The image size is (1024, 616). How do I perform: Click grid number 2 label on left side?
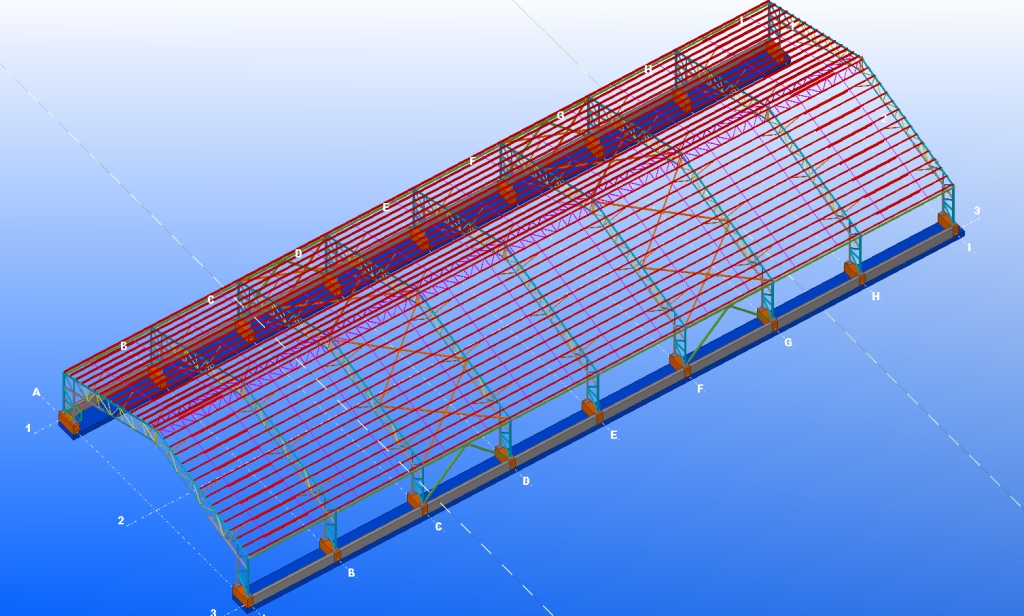pos(121,521)
